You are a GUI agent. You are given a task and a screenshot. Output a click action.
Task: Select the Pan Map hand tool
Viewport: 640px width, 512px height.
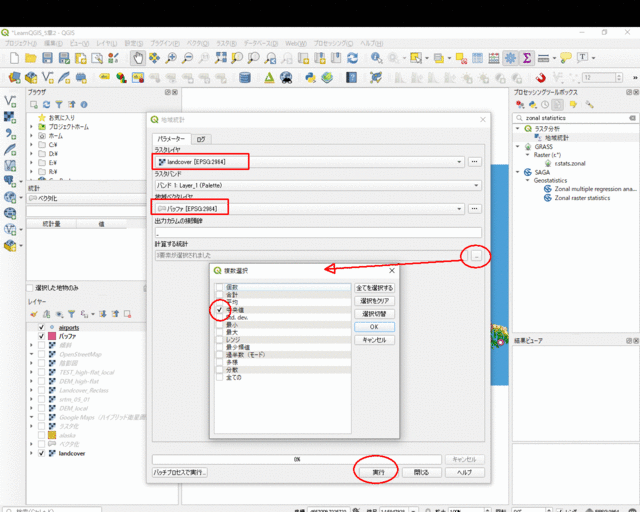pos(138,58)
